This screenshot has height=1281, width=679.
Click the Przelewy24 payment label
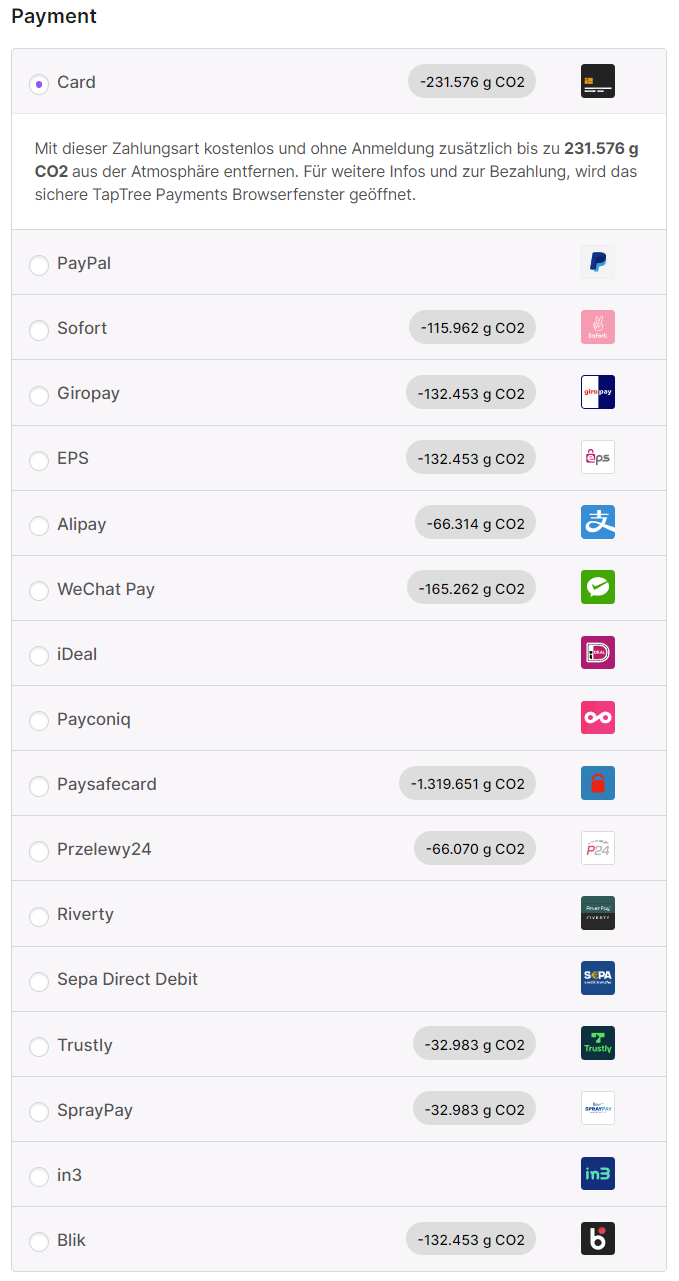(104, 849)
